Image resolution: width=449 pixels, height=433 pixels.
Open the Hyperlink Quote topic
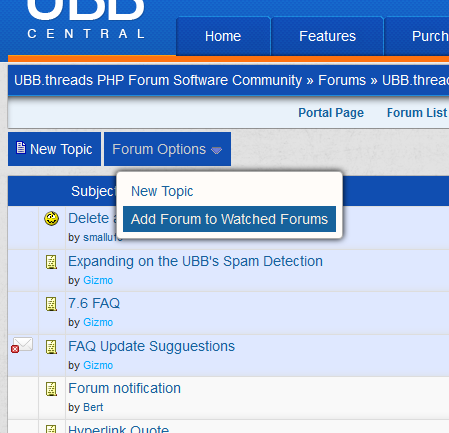click(118, 429)
